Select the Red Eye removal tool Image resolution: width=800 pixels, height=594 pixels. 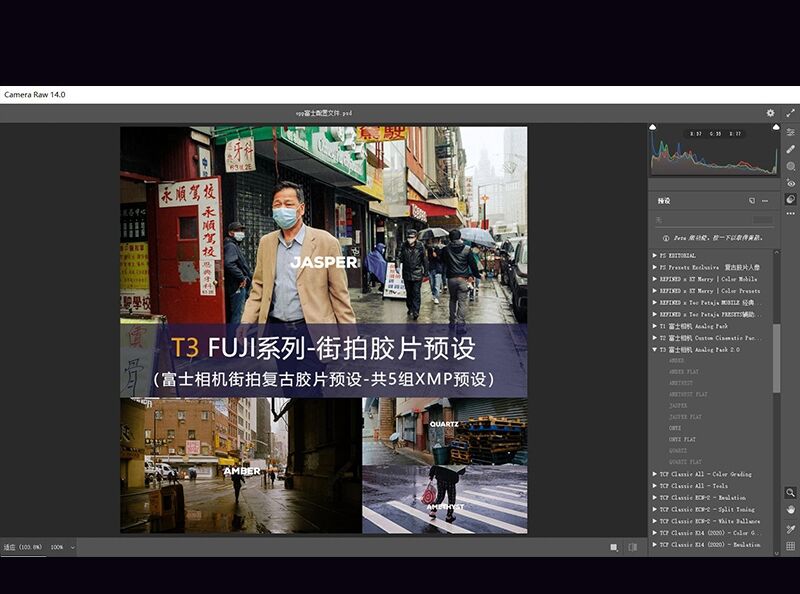(790, 183)
